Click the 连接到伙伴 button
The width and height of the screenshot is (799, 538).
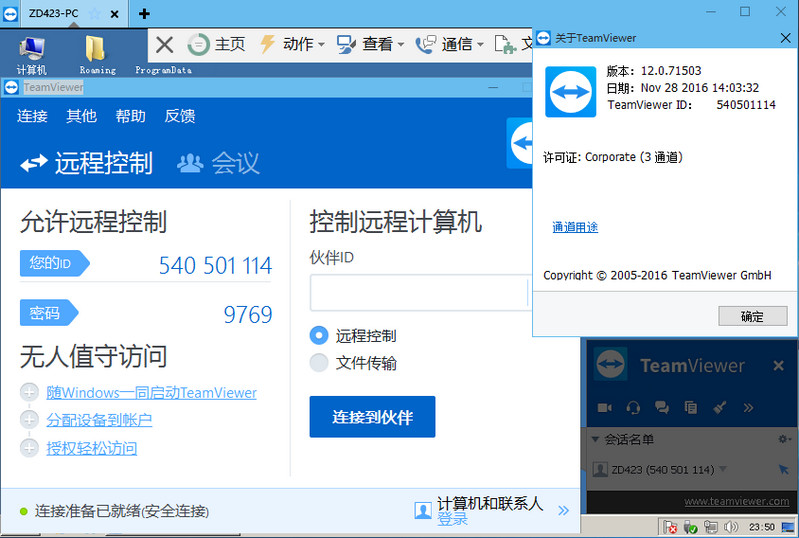(x=372, y=417)
